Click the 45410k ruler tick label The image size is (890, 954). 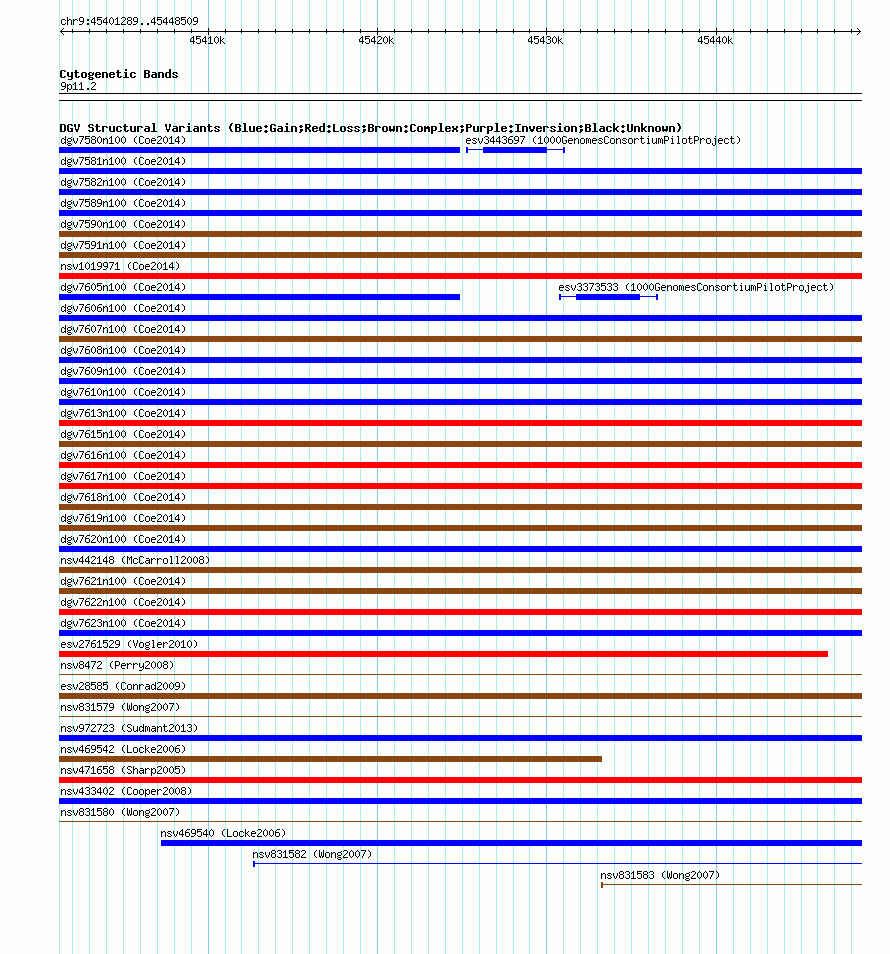(207, 41)
